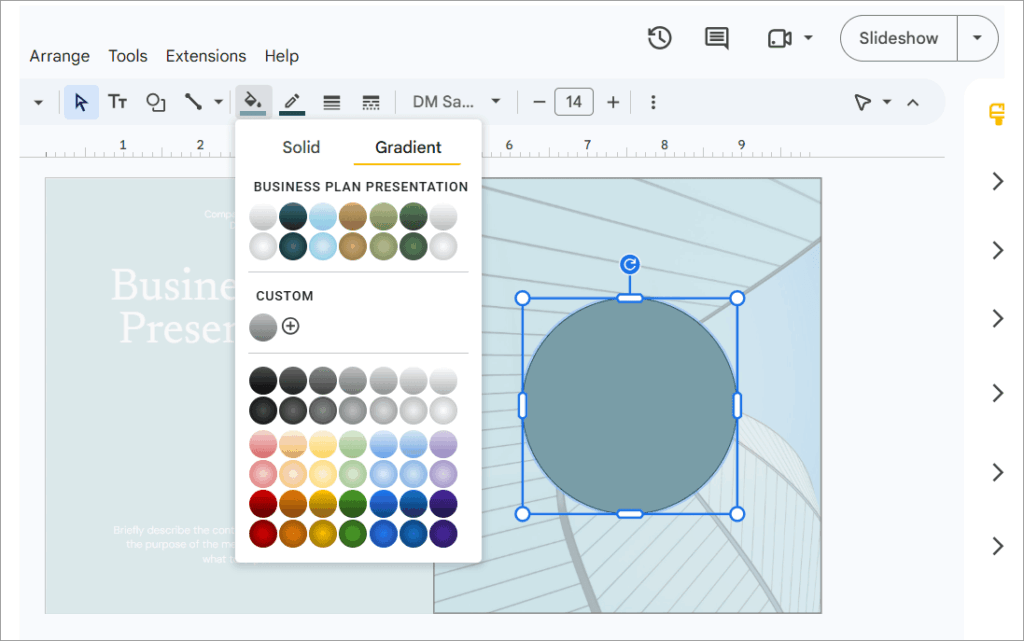This screenshot has height=641, width=1024.
Task: Open the Arrange menu
Action: click(59, 56)
